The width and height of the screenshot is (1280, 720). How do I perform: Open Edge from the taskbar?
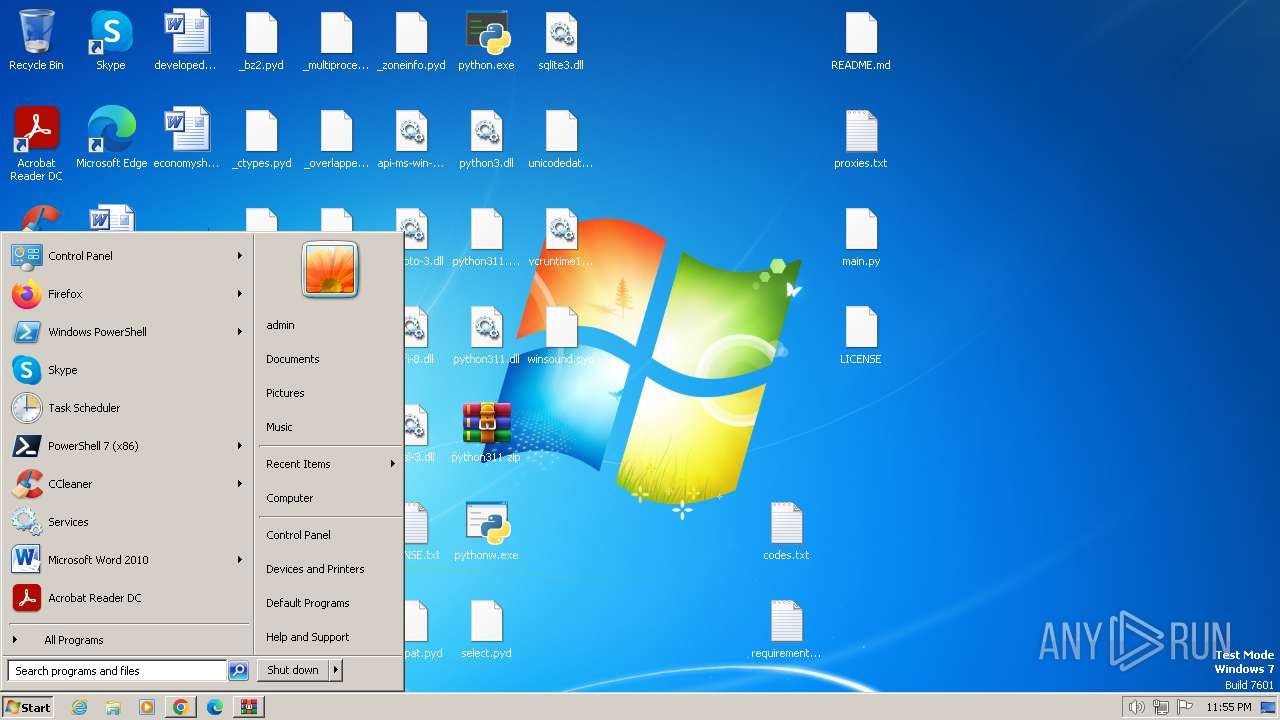[x=214, y=707]
